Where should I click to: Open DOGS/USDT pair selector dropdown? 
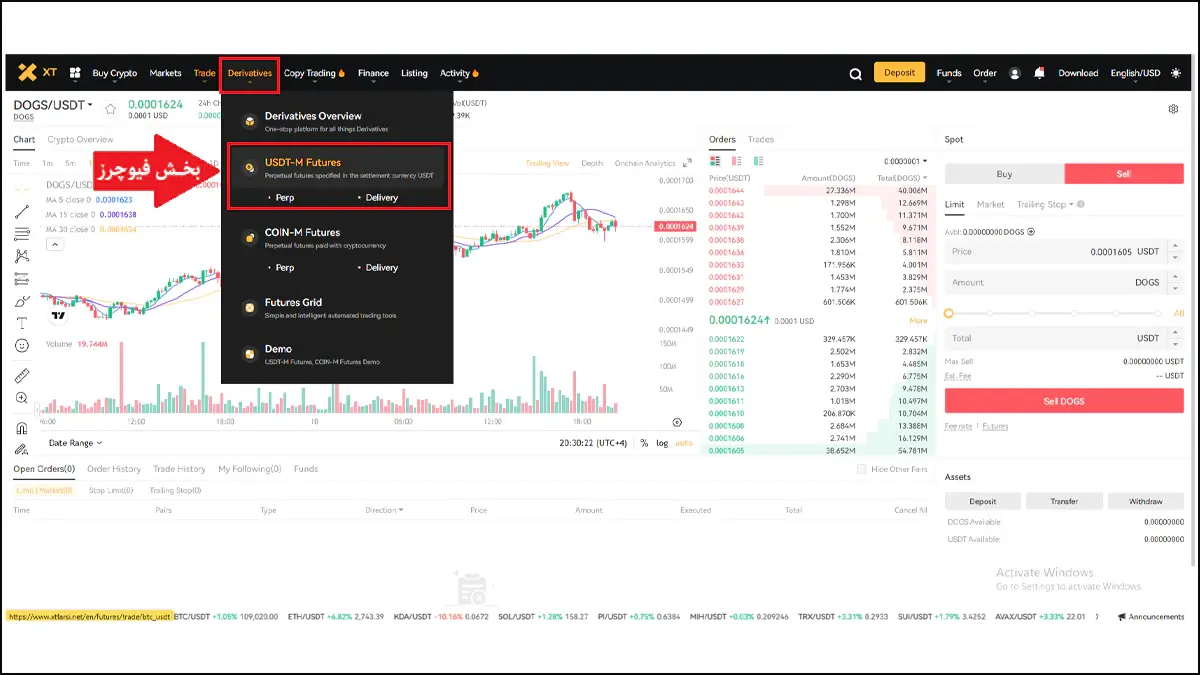click(53, 105)
